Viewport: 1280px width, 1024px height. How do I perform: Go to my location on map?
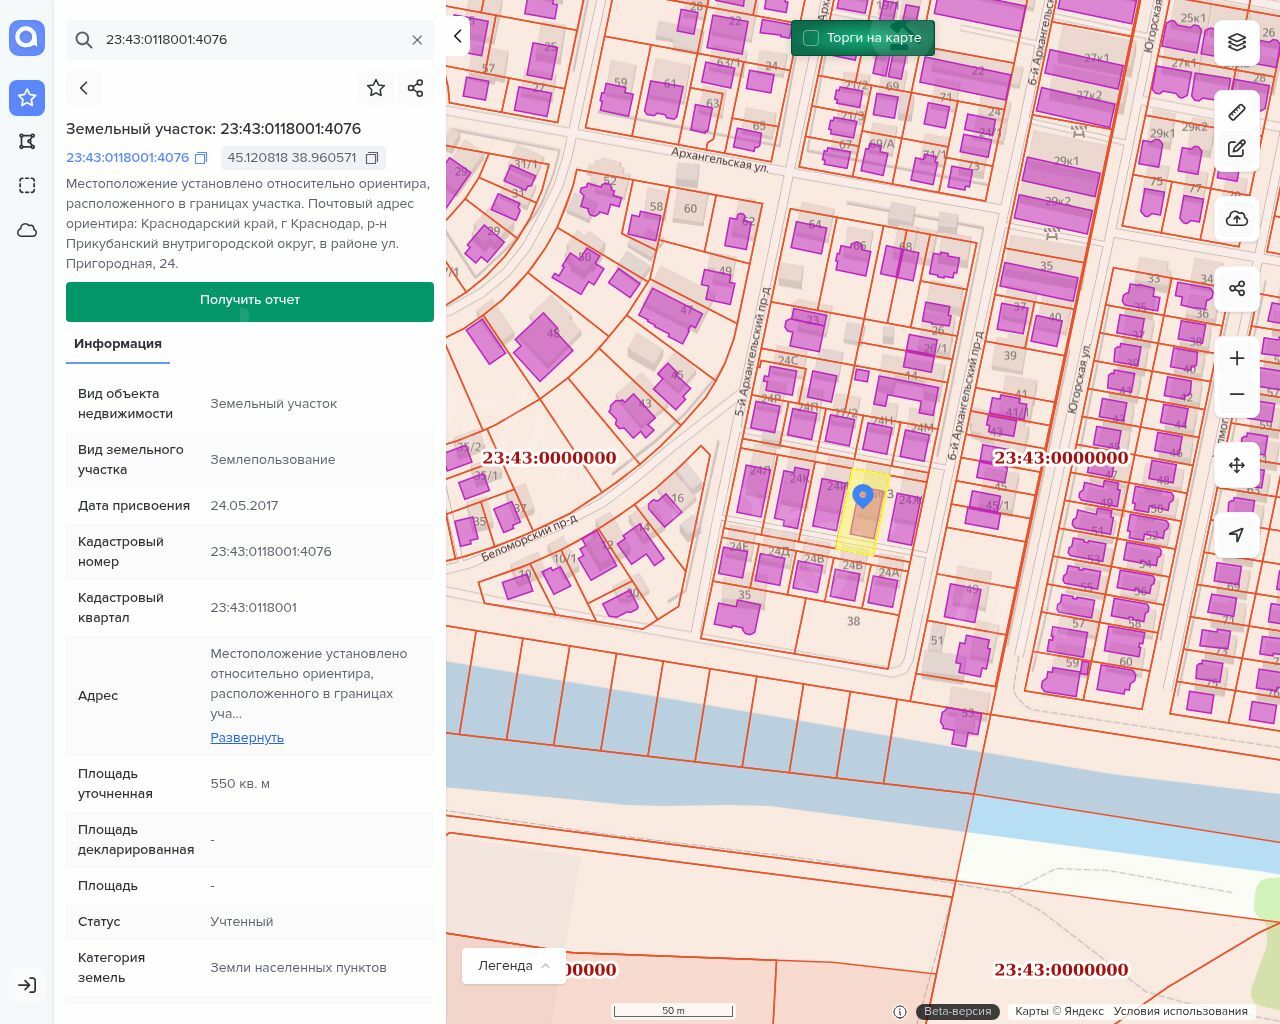[1237, 535]
